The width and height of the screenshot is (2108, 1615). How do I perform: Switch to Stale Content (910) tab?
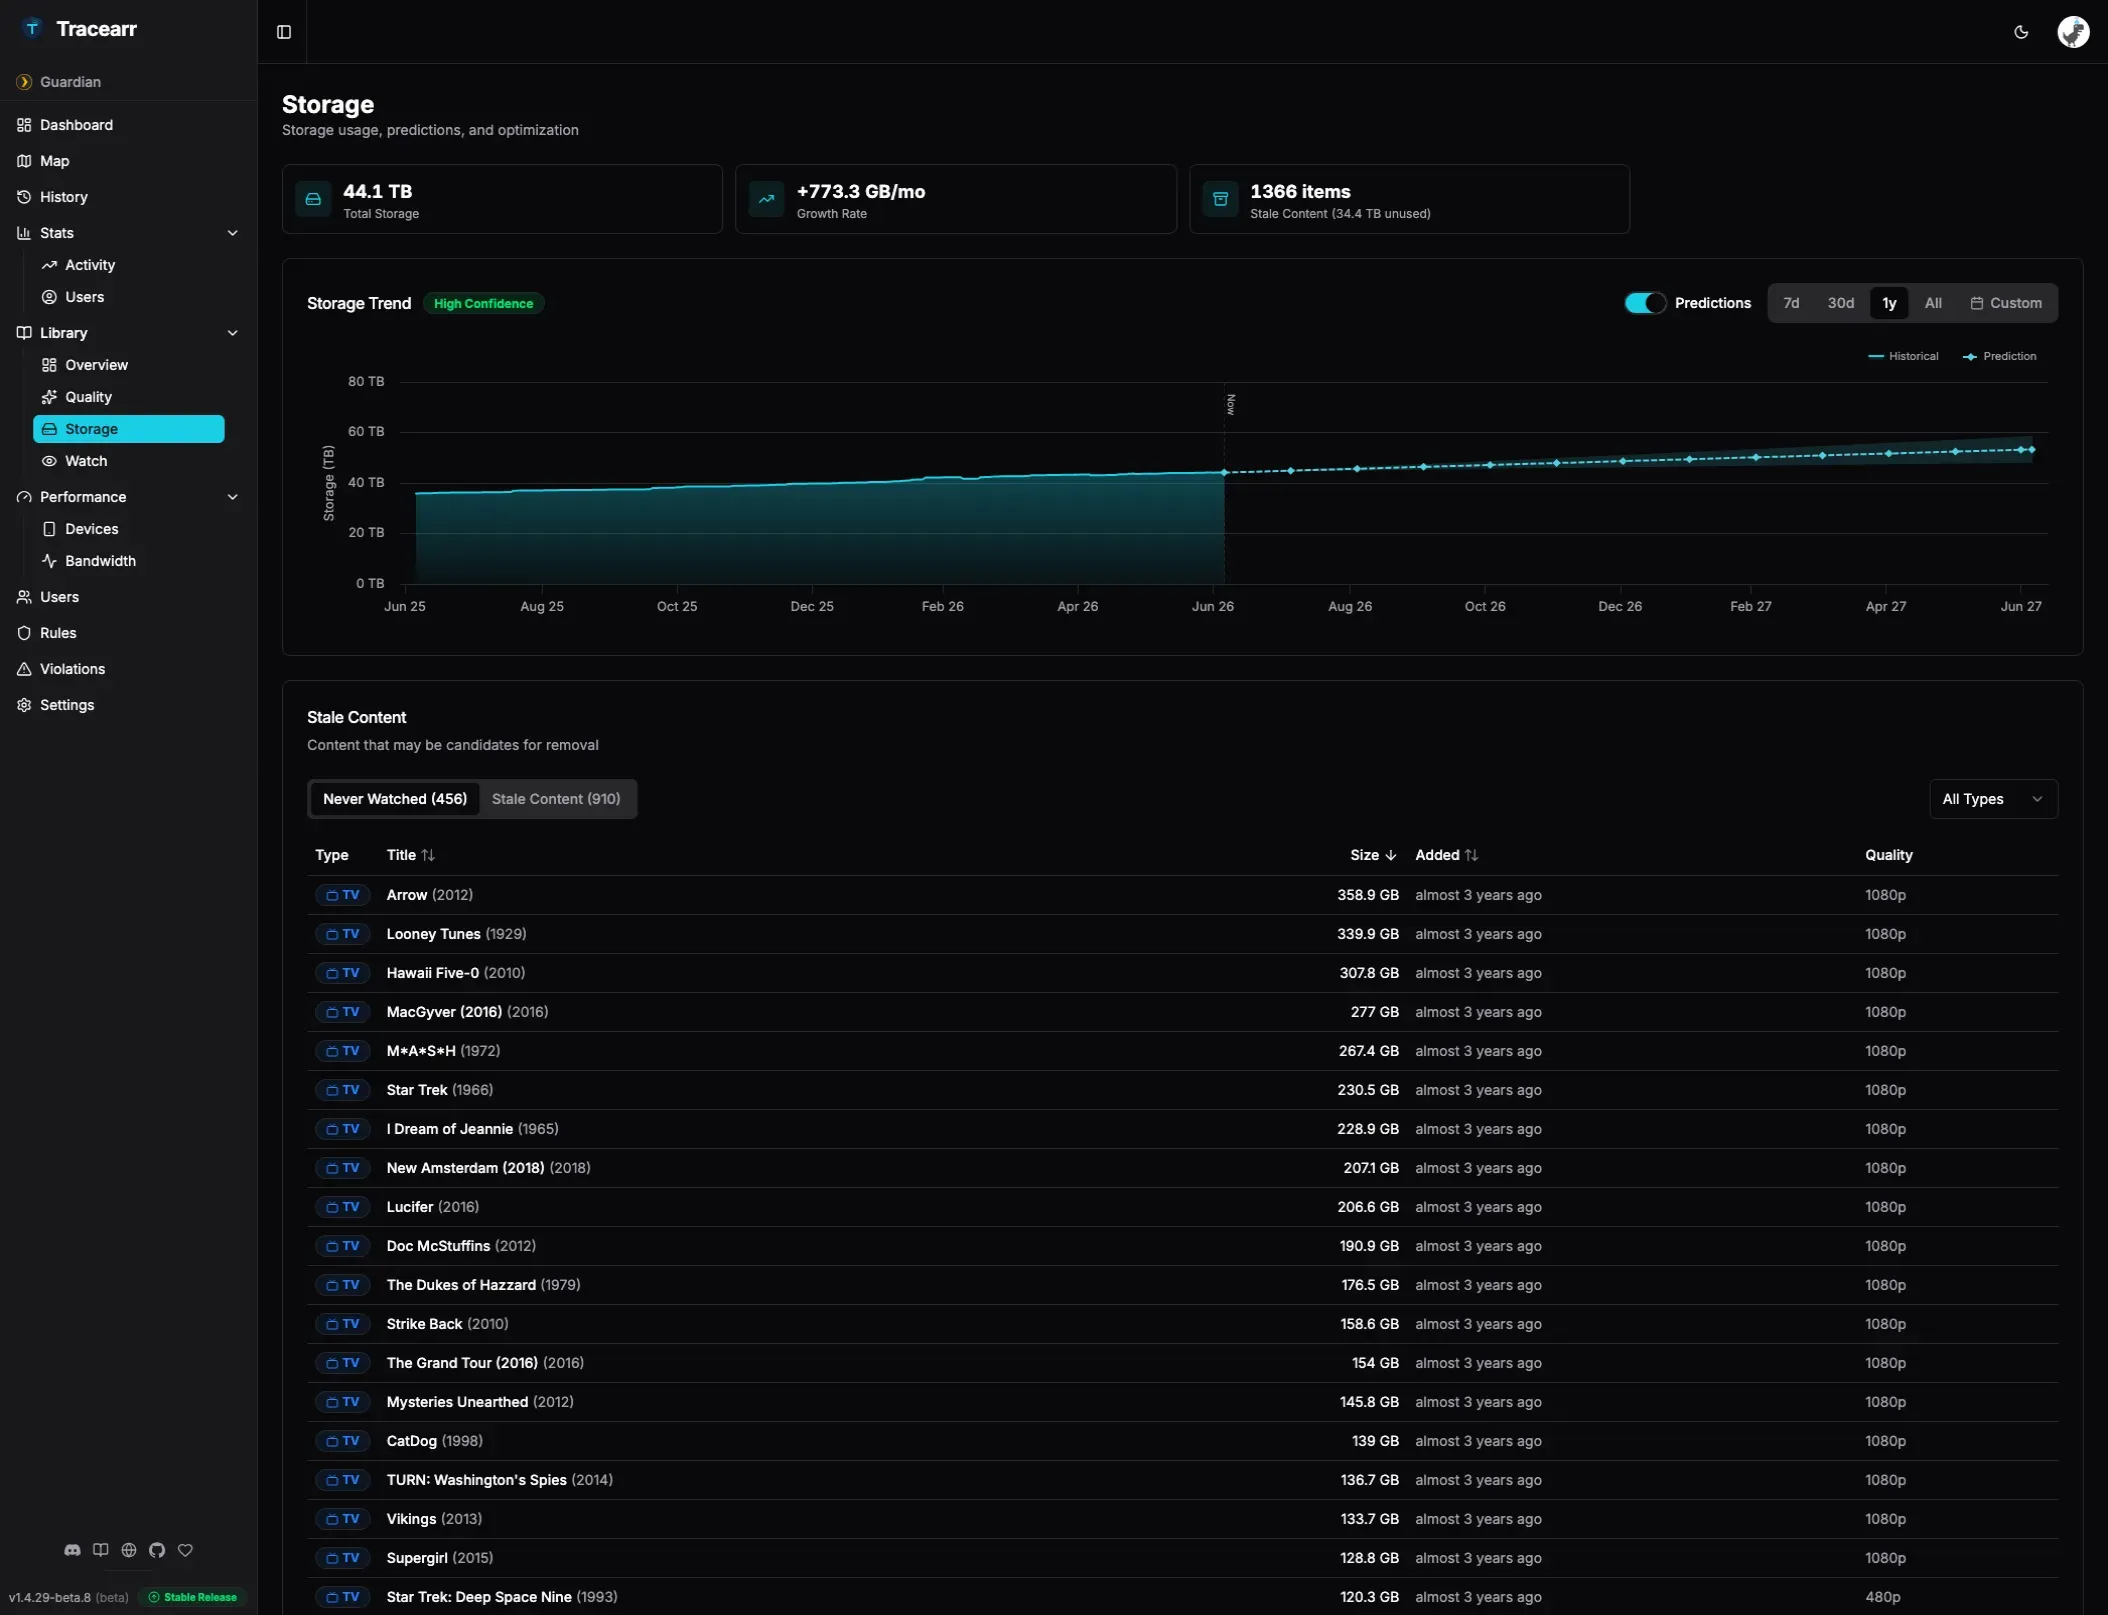[x=556, y=799]
